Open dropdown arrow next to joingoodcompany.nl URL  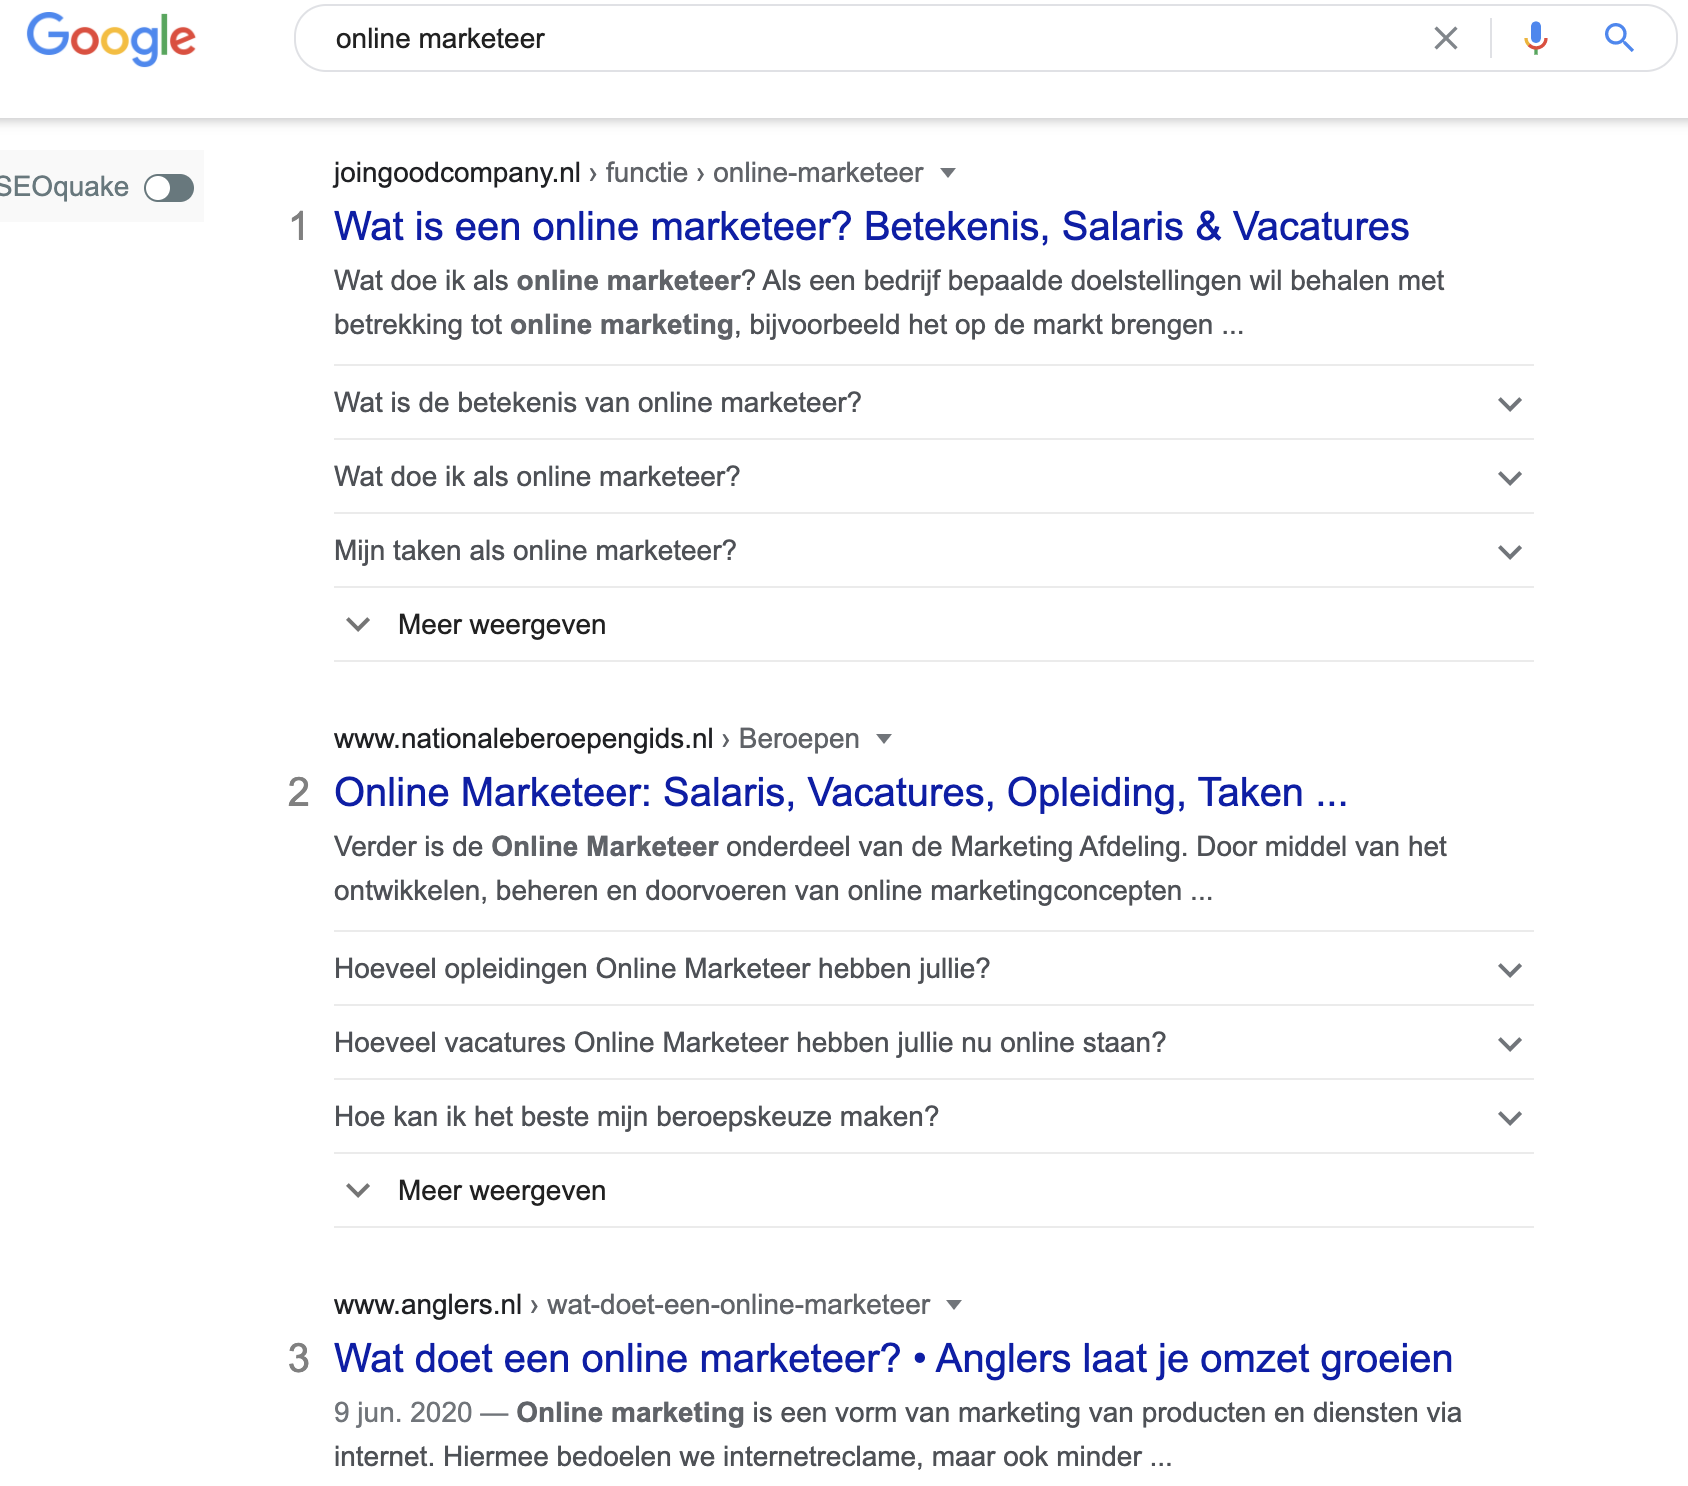pyautogui.click(x=948, y=173)
